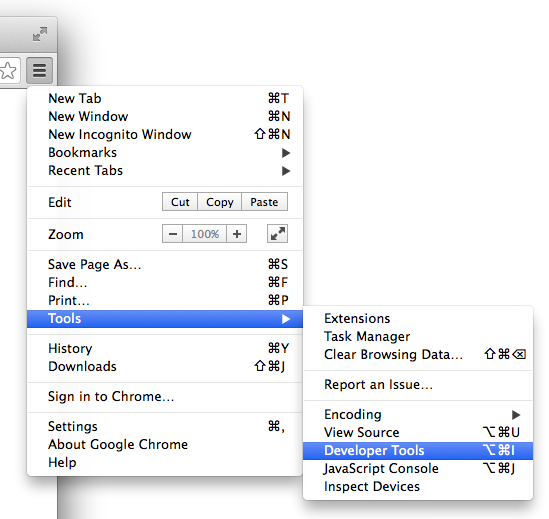Choose Print… menu item
The height and width of the screenshot is (519, 549).
pyautogui.click(x=165, y=300)
